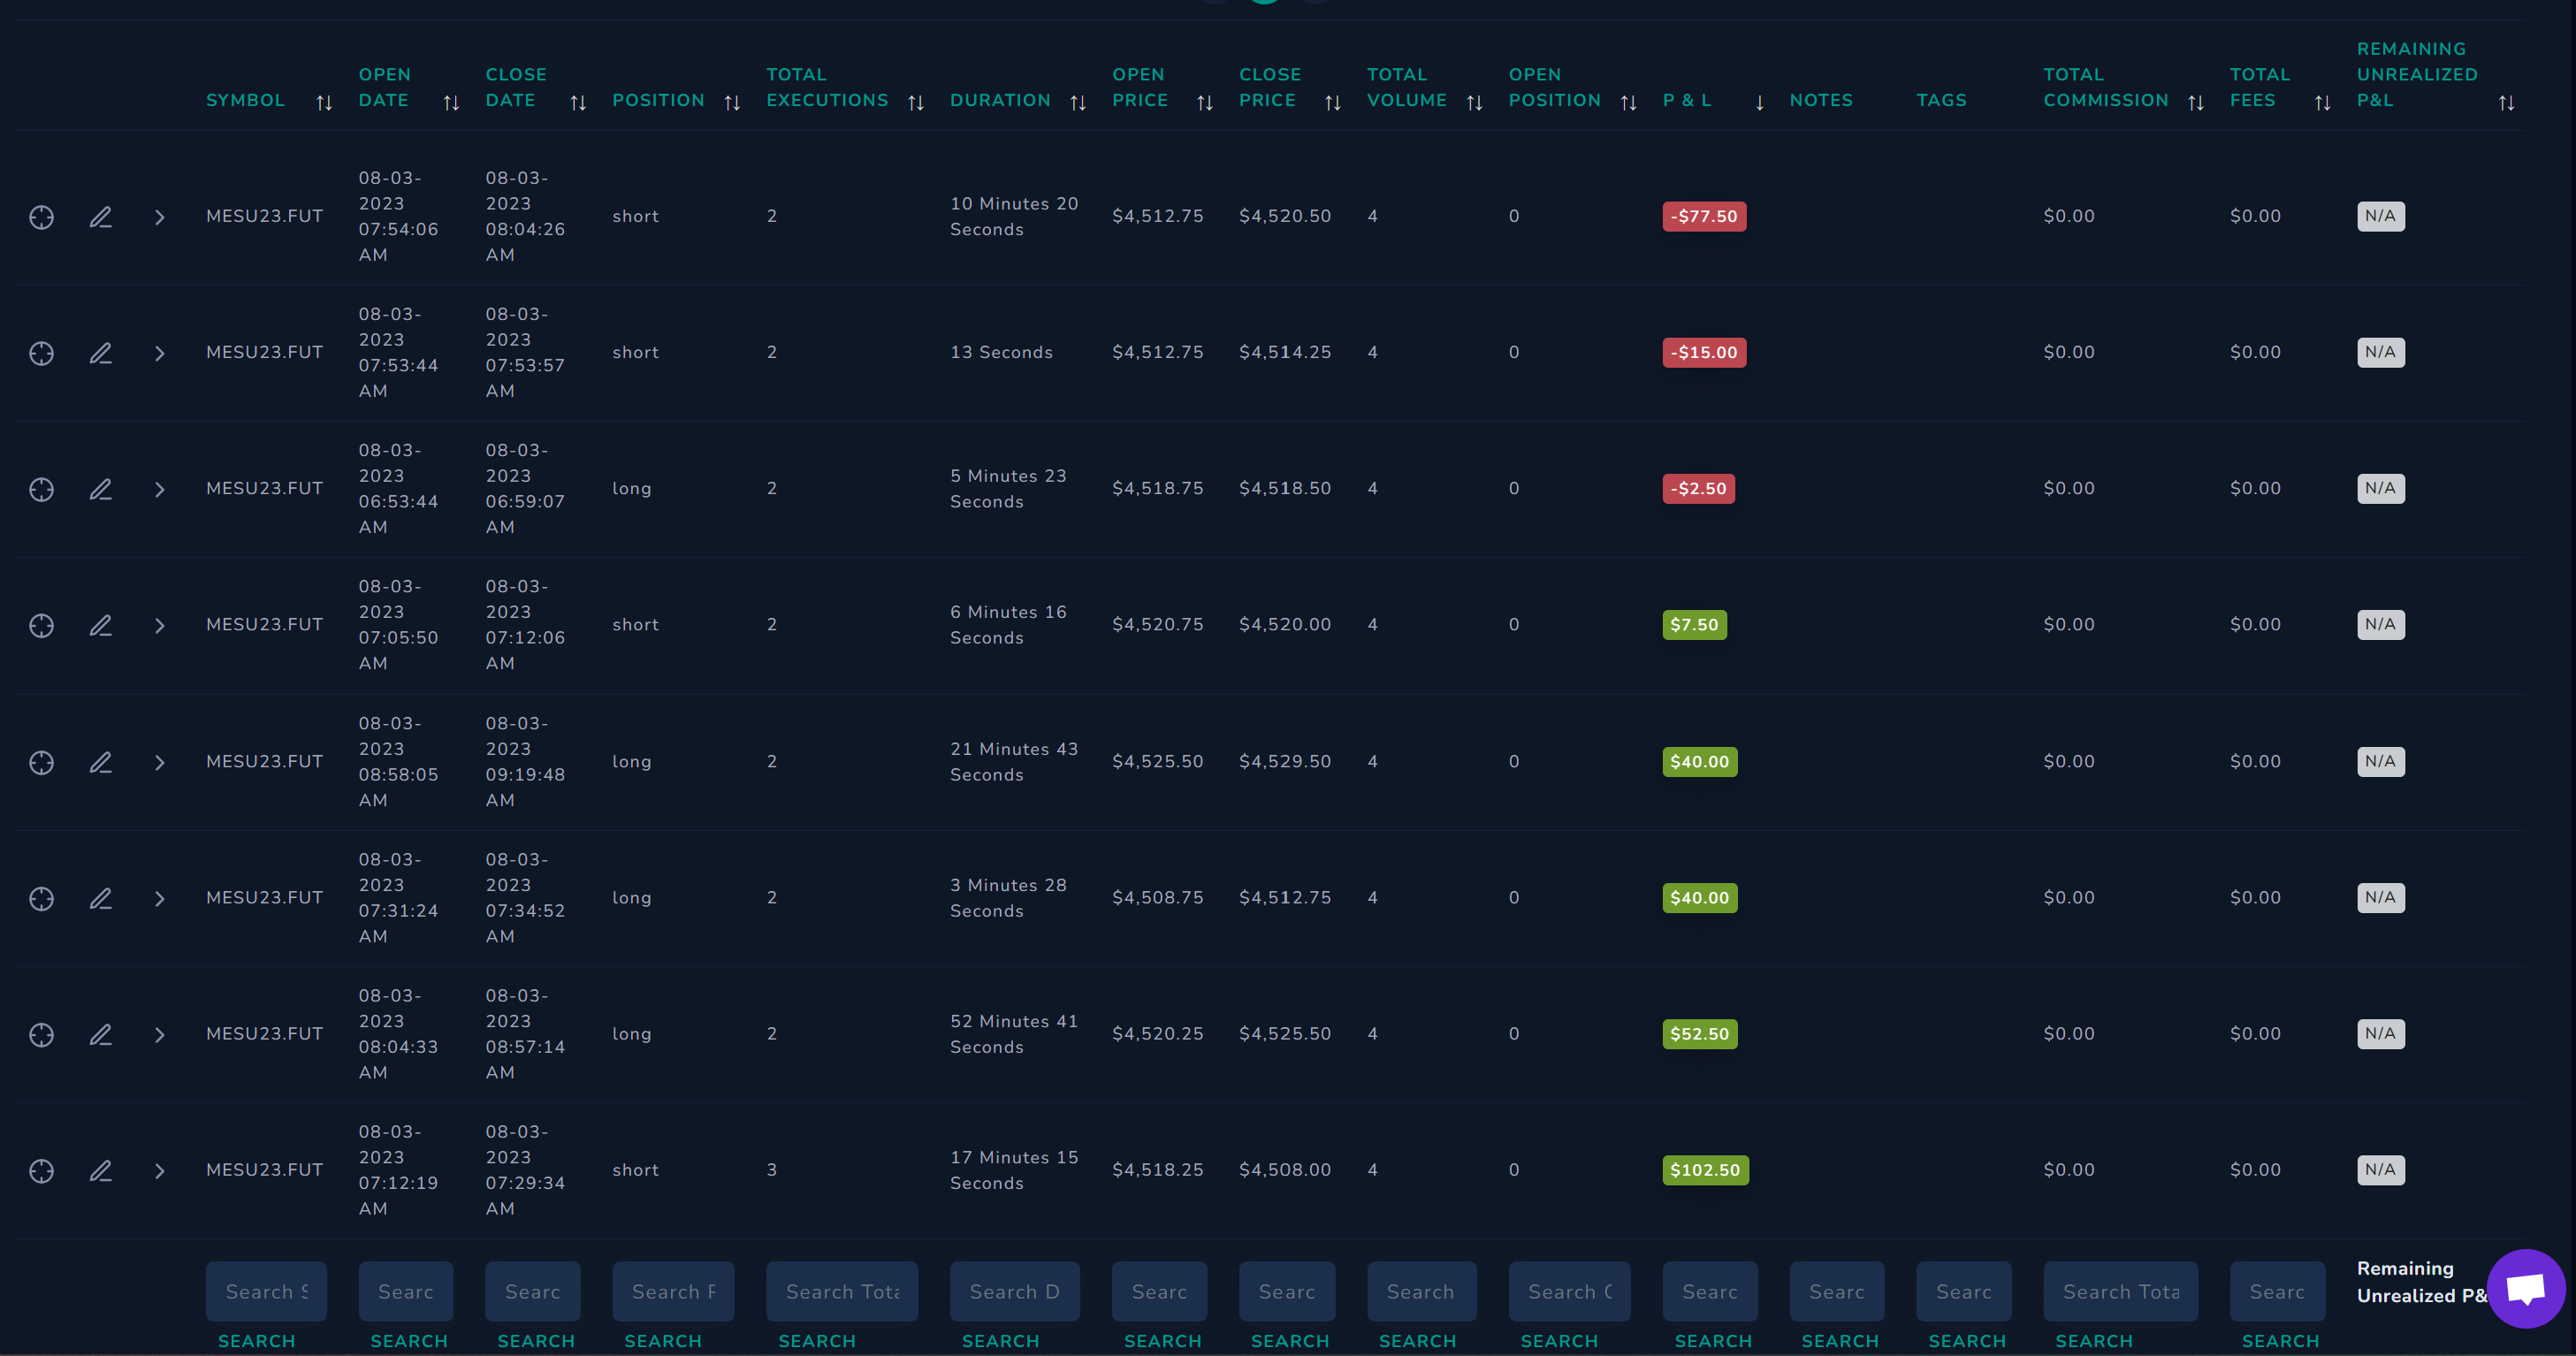Viewport: 2576px width, 1356px height.
Task: Click the 52 Minutes 41 Seconds duration
Action: pos(1014,1034)
